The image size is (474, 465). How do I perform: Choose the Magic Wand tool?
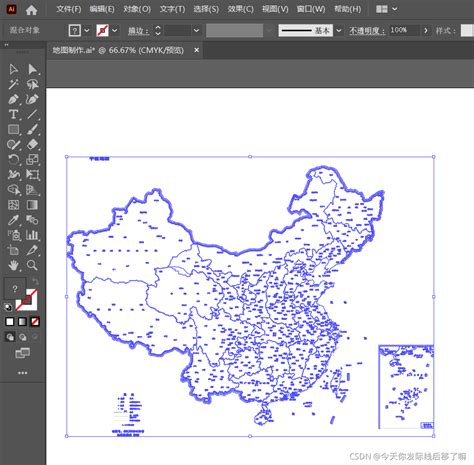point(13,84)
